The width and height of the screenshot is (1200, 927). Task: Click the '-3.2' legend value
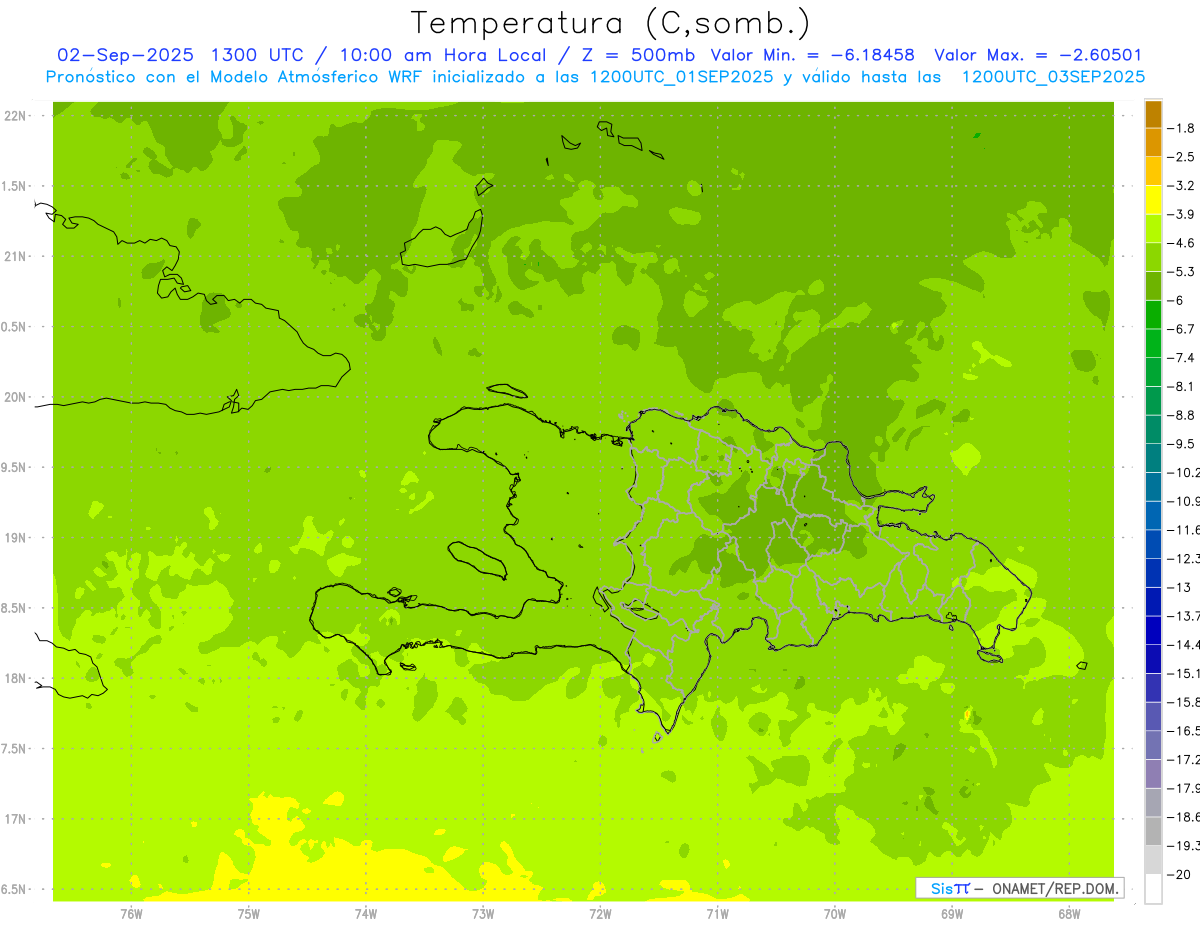coord(1181,186)
